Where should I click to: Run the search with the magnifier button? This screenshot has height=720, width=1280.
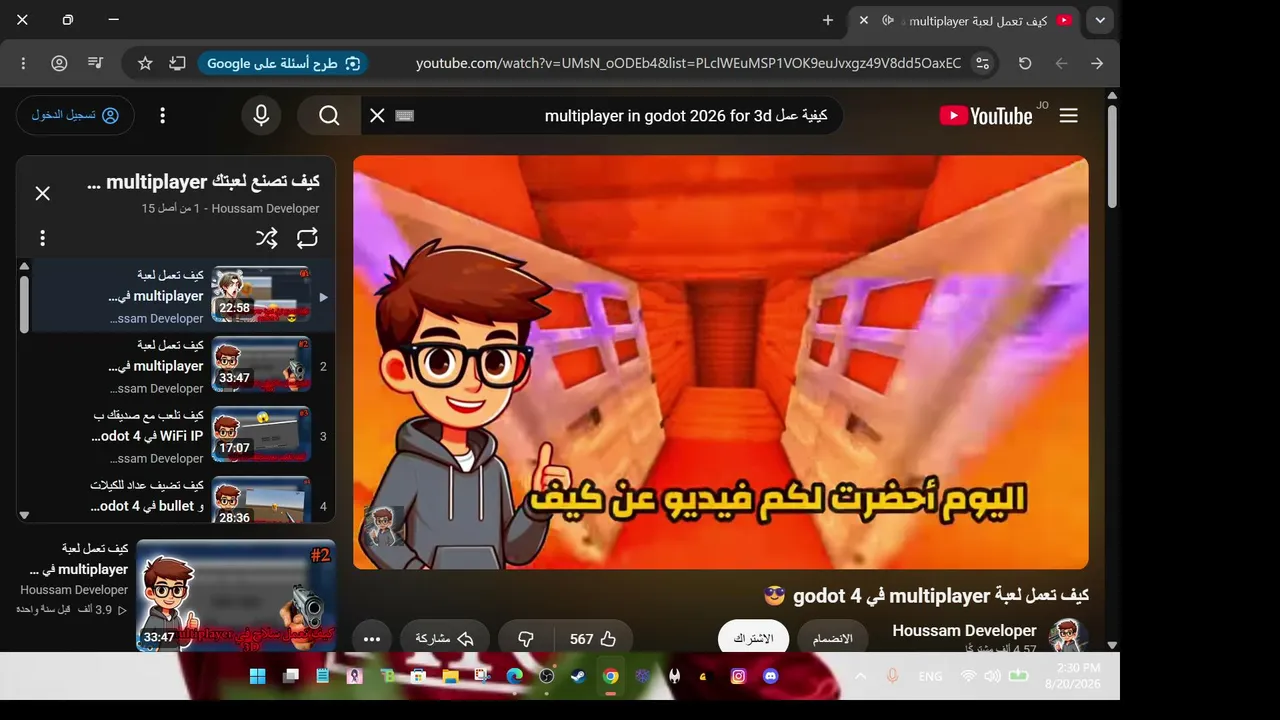pyautogui.click(x=329, y=116)
